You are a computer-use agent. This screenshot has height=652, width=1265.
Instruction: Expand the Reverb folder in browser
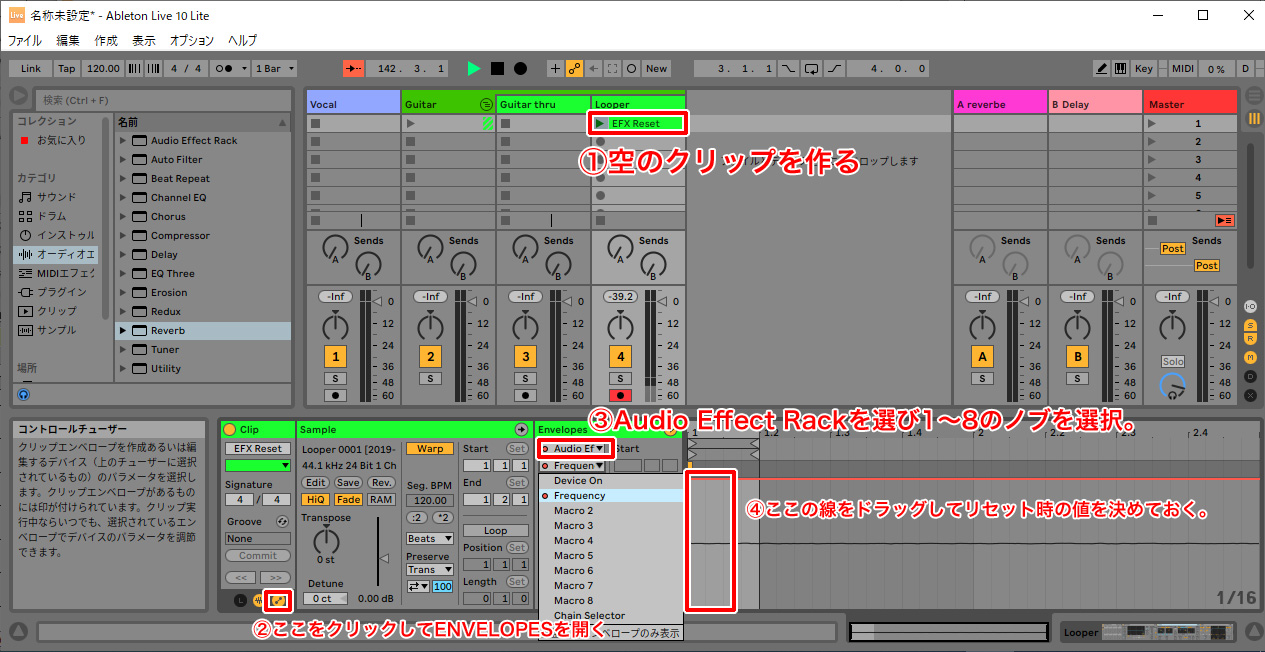pos(123,331)
